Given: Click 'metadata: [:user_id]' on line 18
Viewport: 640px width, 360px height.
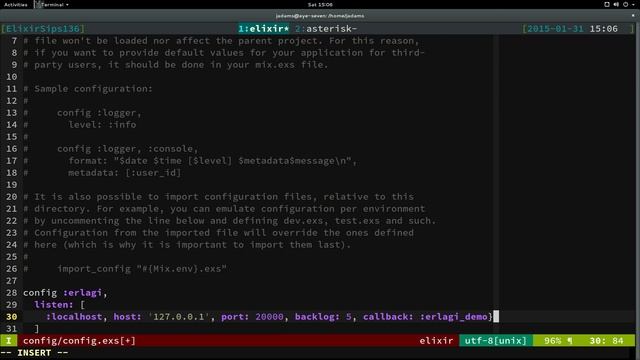Looking at the screenshot, I should [x=124, y=173].
